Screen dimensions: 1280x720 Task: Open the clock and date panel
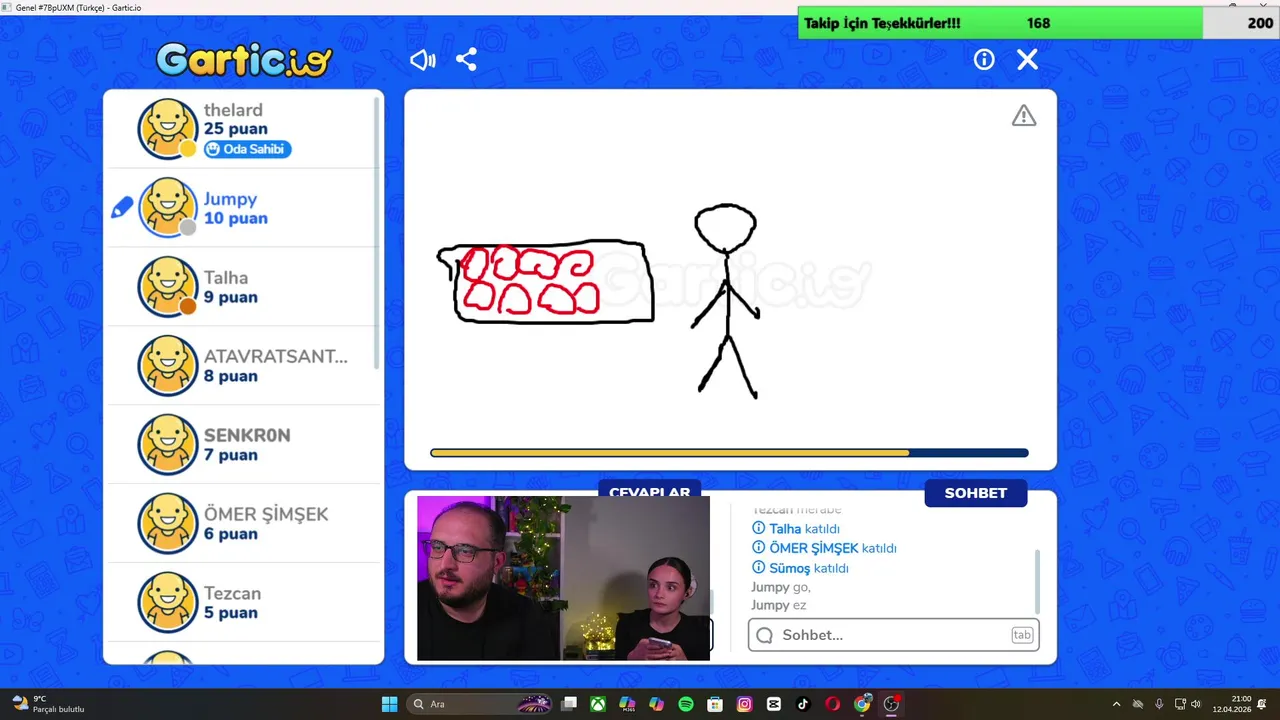pyautogui.click(x=1232, y=704)
